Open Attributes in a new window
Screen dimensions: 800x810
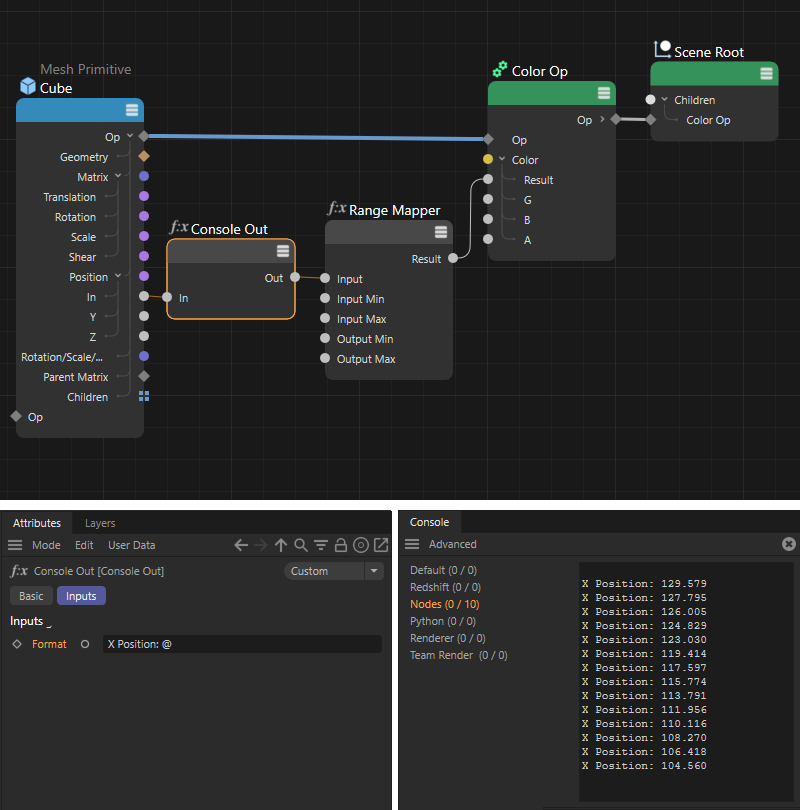click(381, 544)
